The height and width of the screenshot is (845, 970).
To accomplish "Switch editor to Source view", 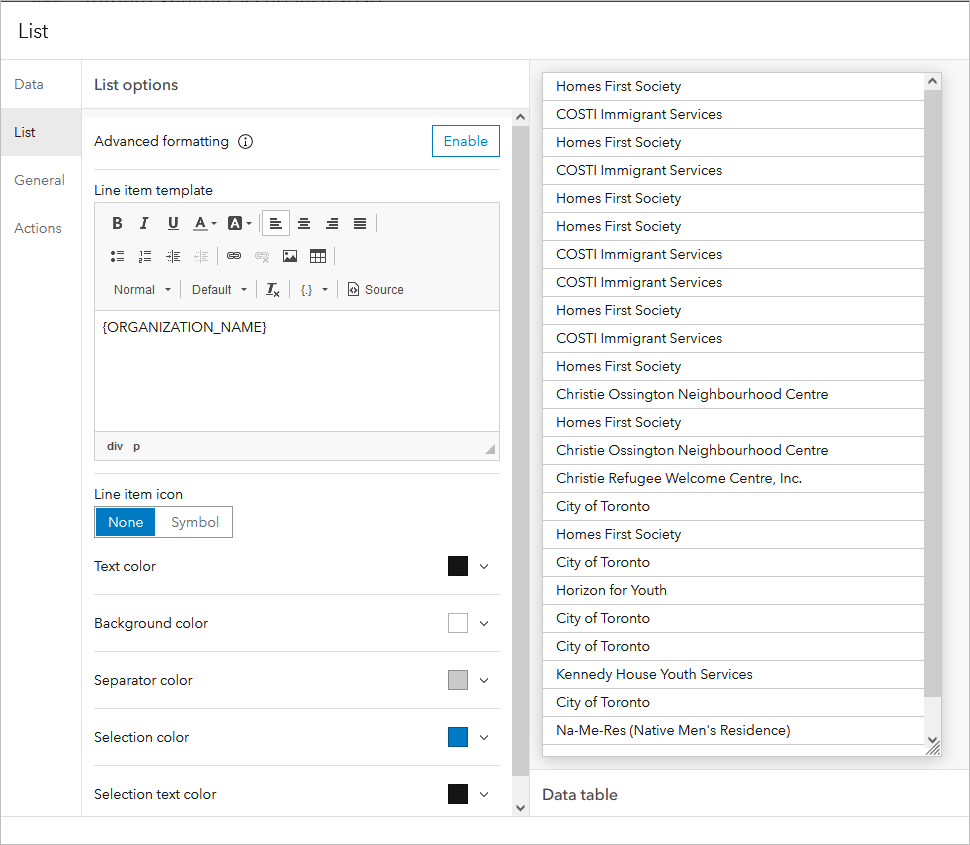I will tap(376, 290).
